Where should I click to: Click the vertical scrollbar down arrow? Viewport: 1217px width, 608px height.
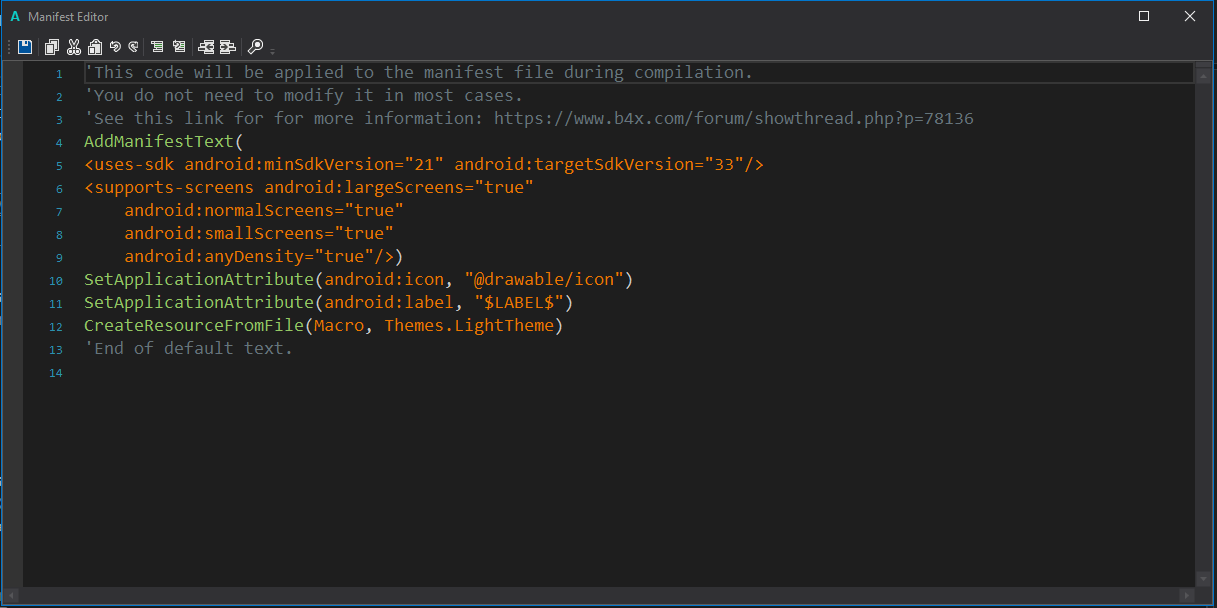(1202, 578)
